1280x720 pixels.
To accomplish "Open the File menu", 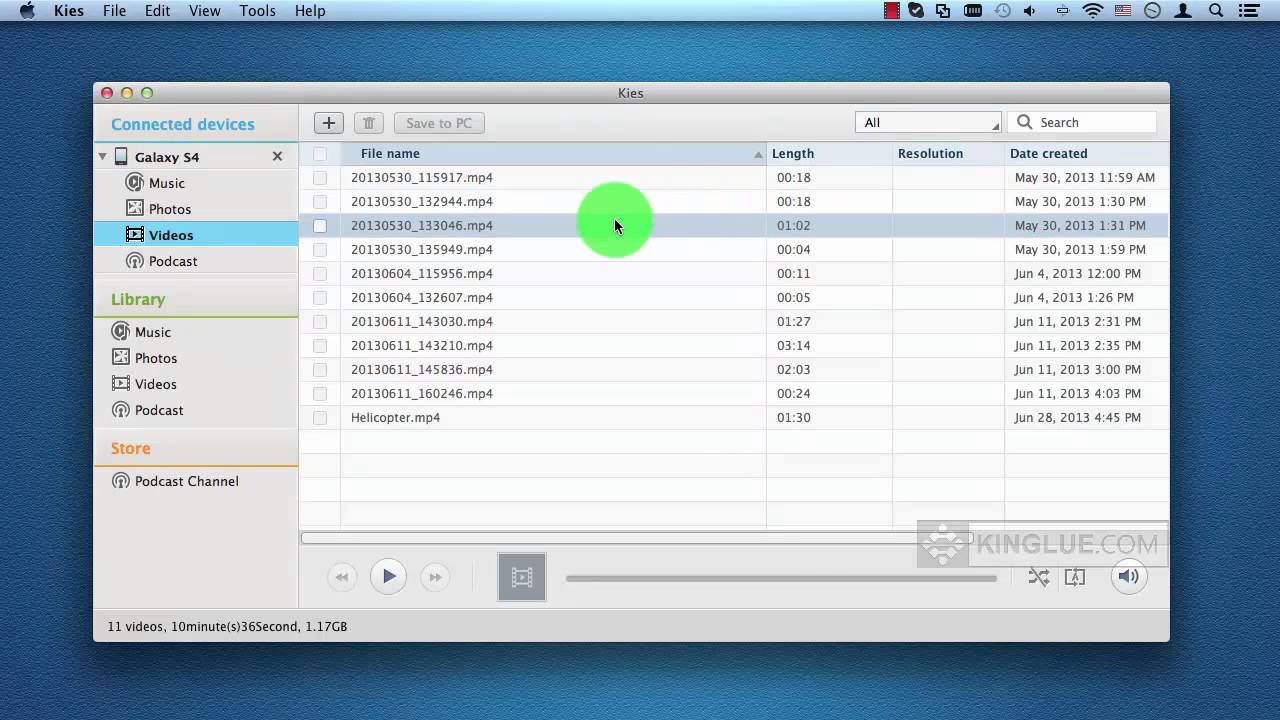I will [114, 11].
